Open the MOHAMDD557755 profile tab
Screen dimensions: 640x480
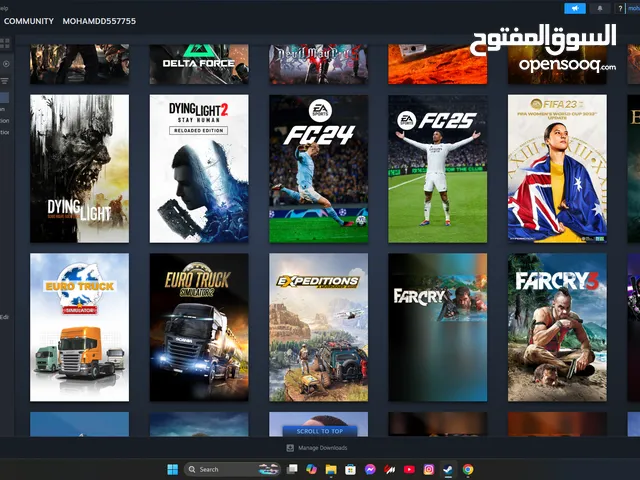tap(99, 21)
